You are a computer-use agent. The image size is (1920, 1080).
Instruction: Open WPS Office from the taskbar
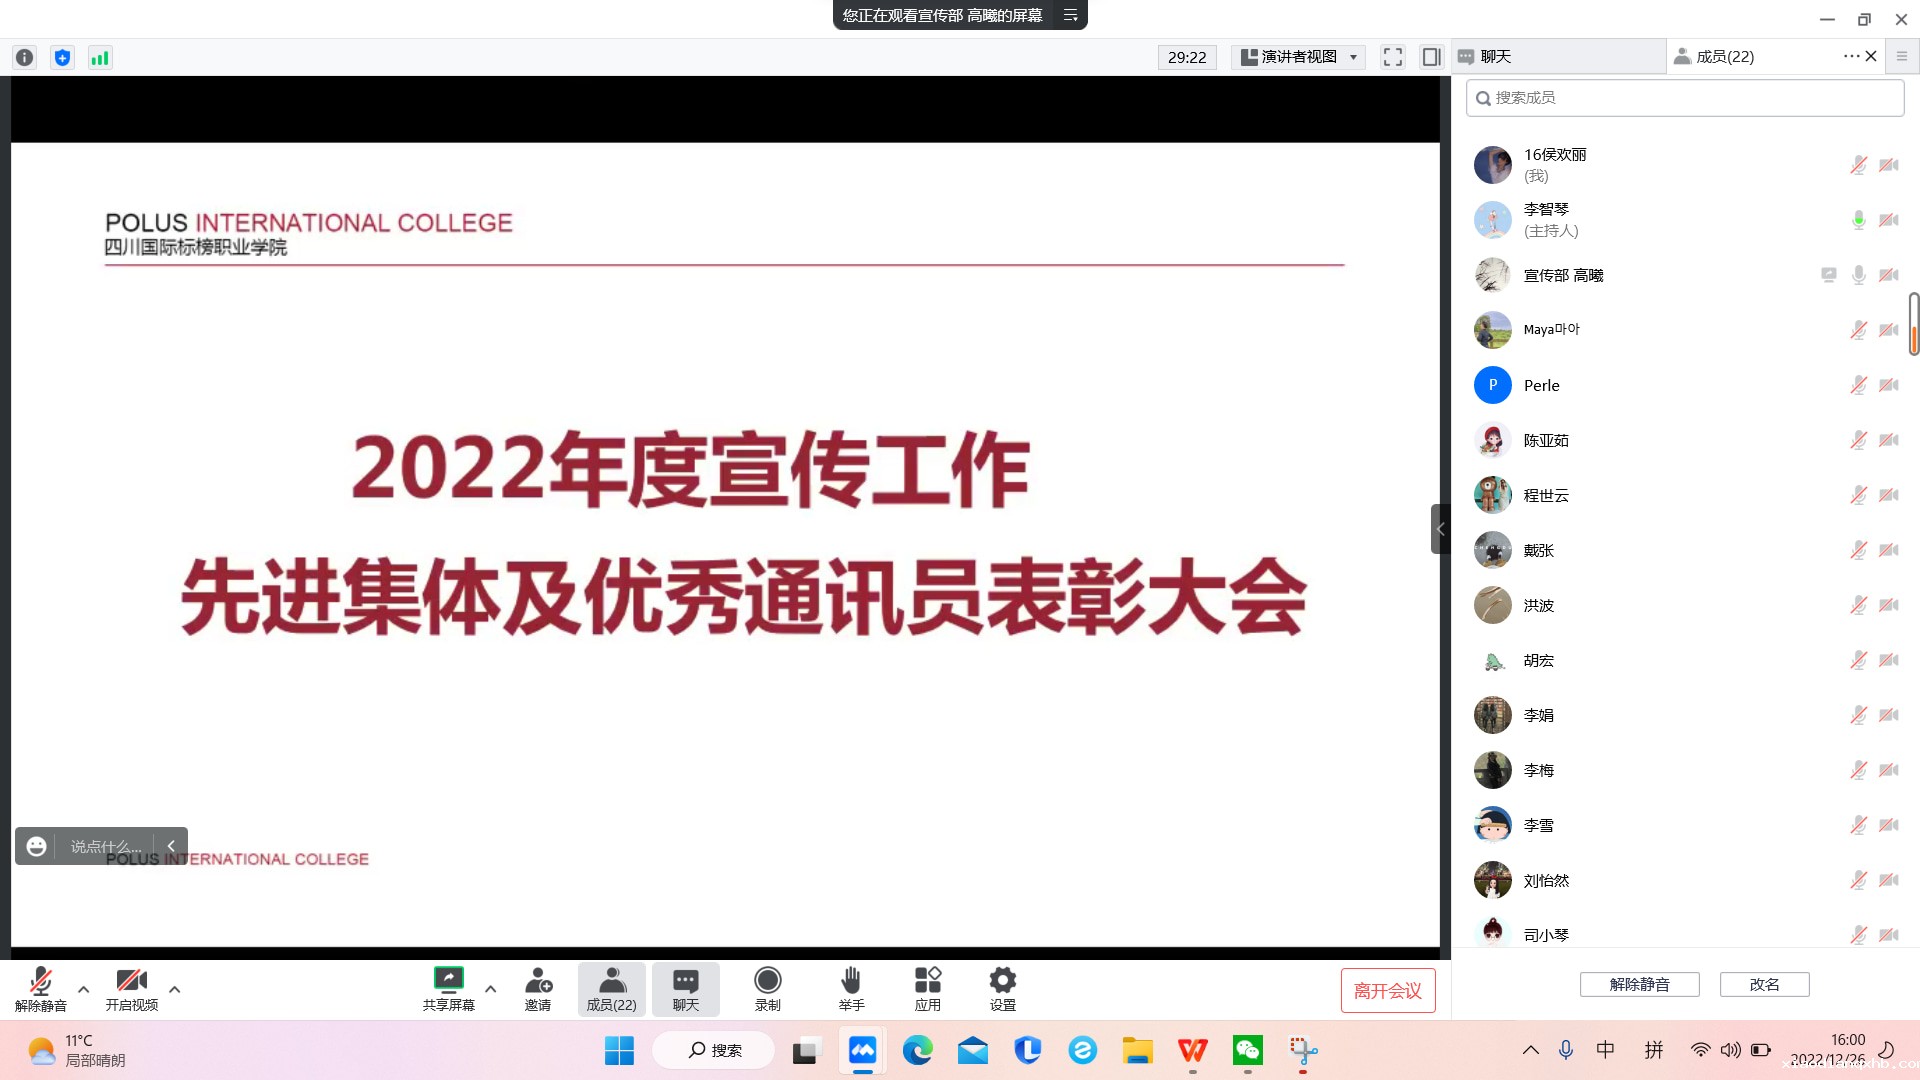[1192, 1050]
